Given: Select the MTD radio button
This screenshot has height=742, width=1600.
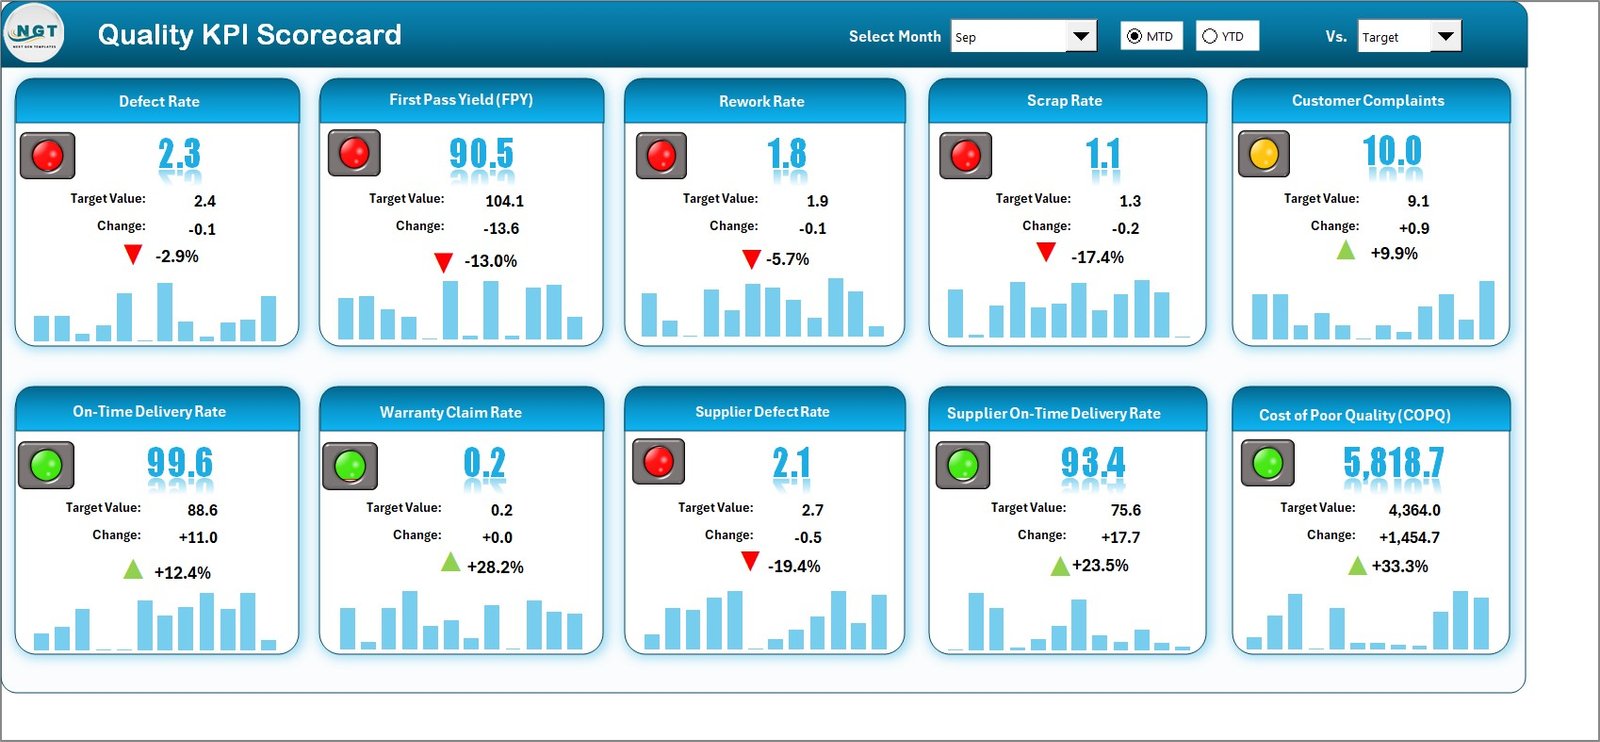Looking at the screenshot, I should pos(1134,36).
